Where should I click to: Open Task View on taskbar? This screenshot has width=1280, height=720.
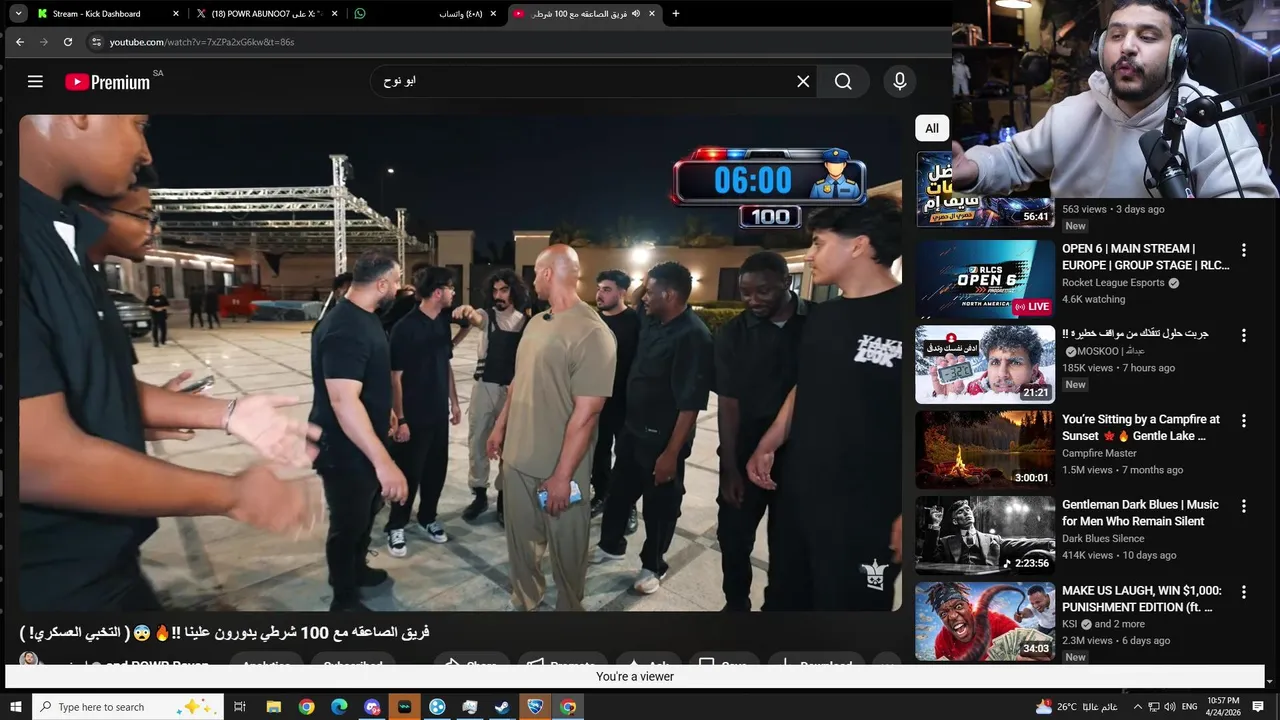coord(240,707)
